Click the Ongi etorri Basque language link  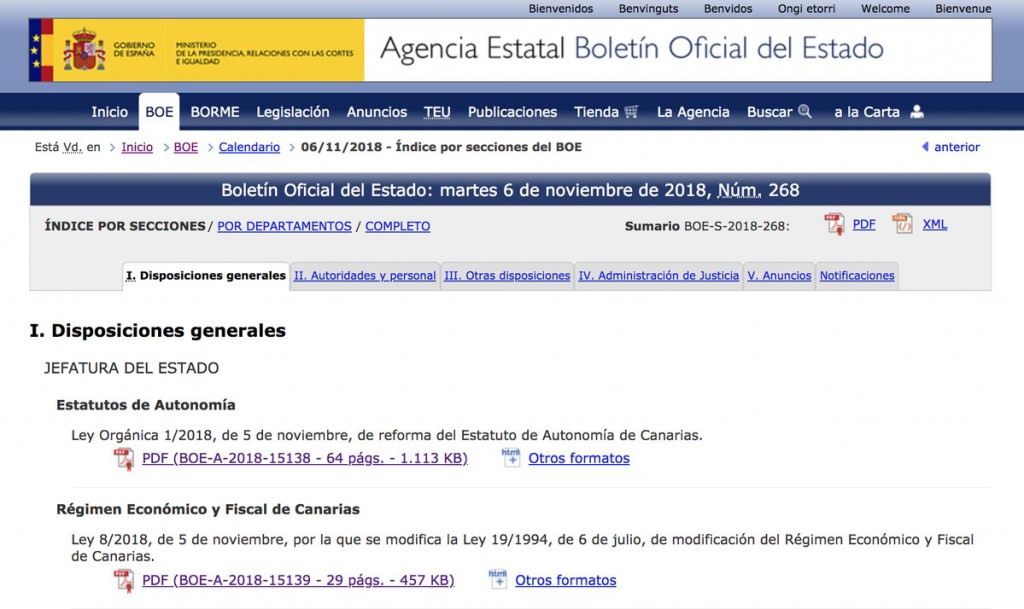[x=807, y=8]
